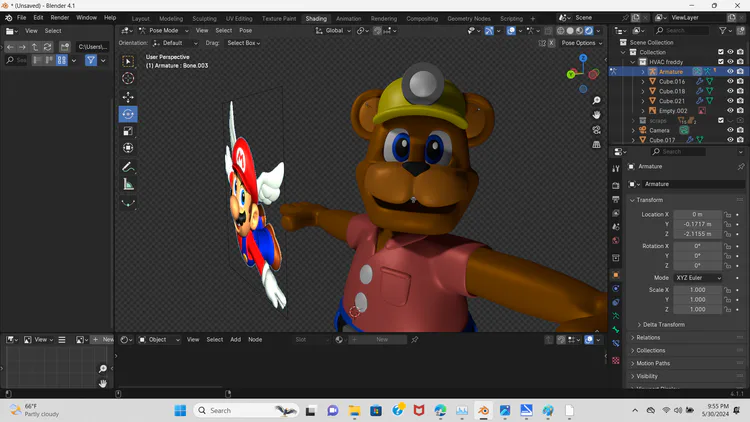
Task: Open the File menu
Action: click(x=22, y=18)
